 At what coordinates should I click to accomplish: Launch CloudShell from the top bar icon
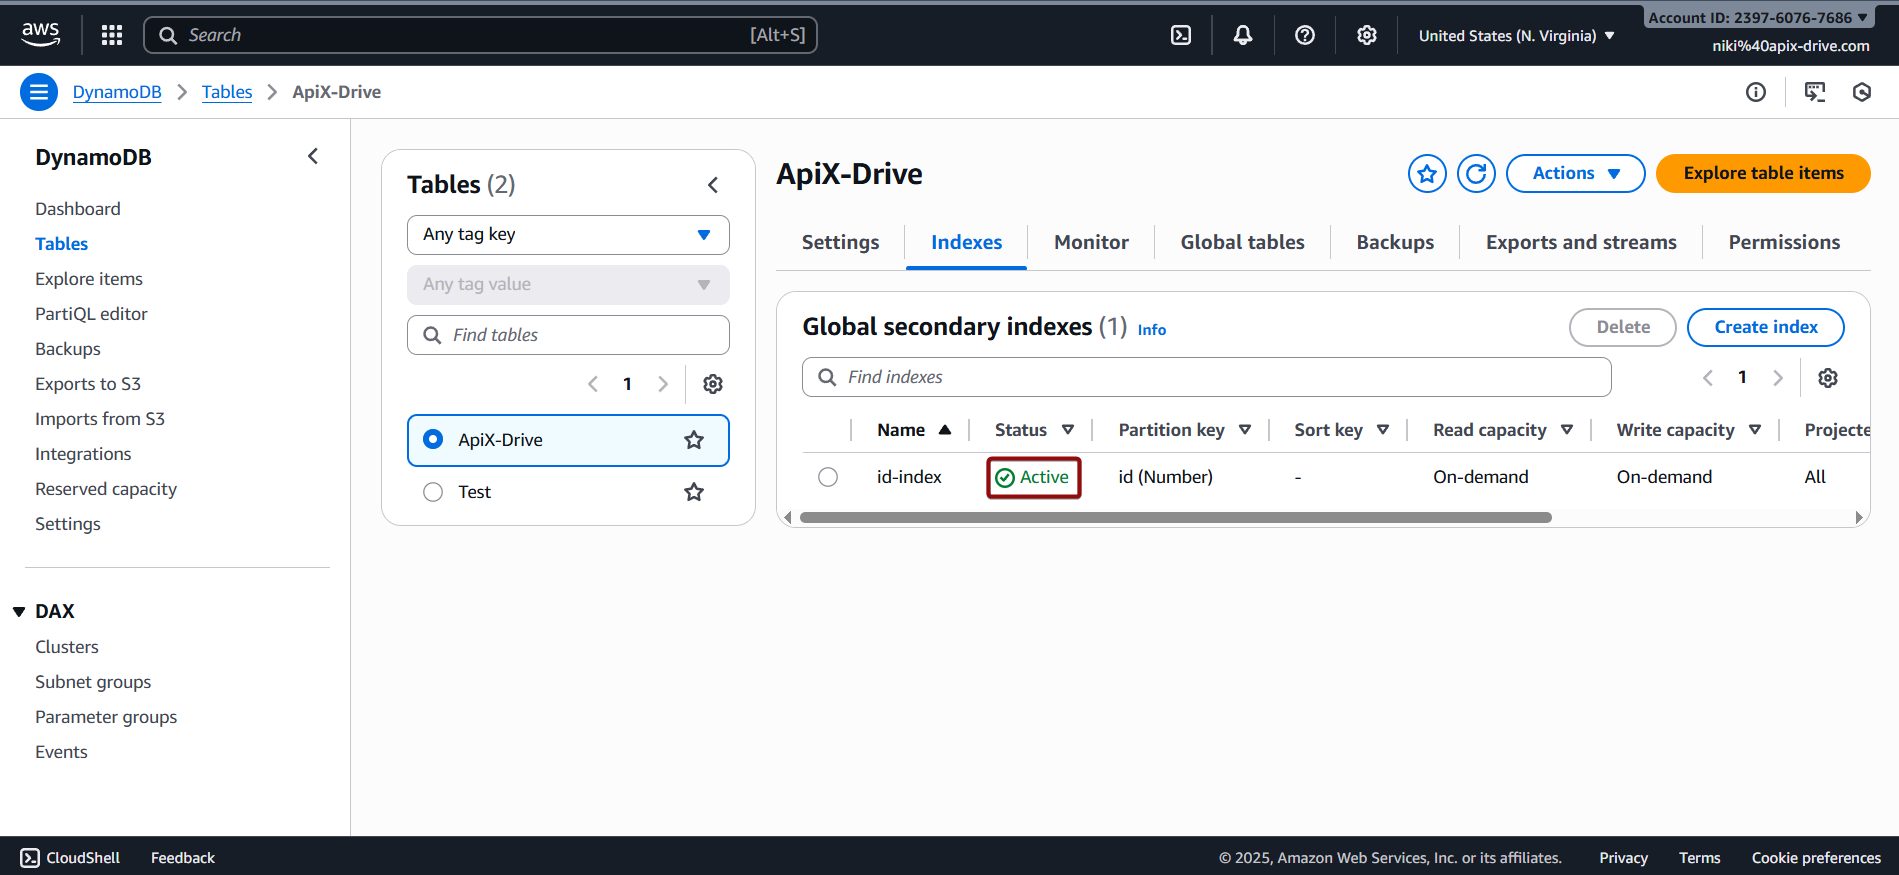[x=1181, y=35]
